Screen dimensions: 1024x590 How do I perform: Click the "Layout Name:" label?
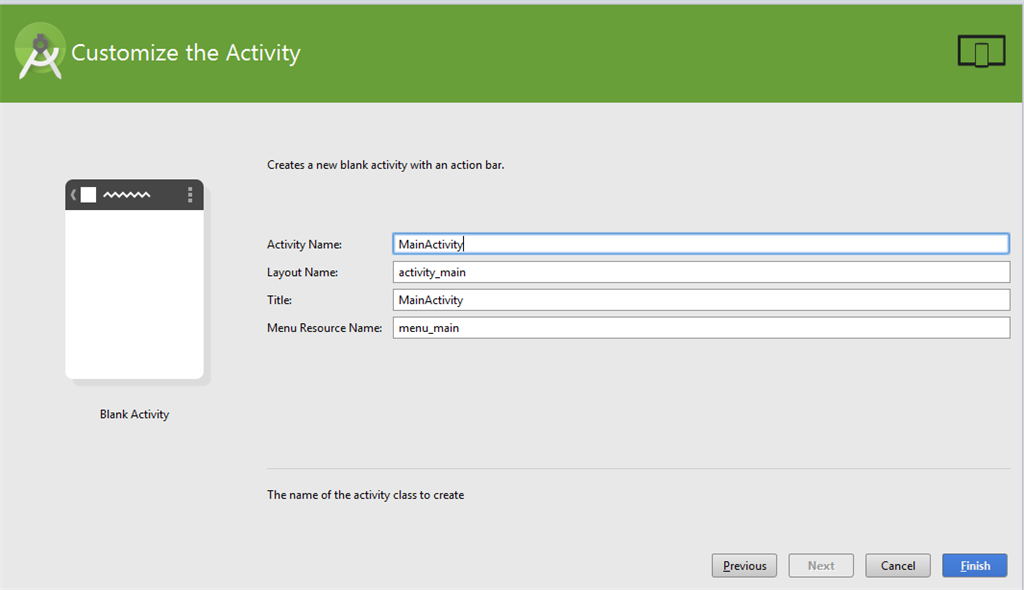302,272
